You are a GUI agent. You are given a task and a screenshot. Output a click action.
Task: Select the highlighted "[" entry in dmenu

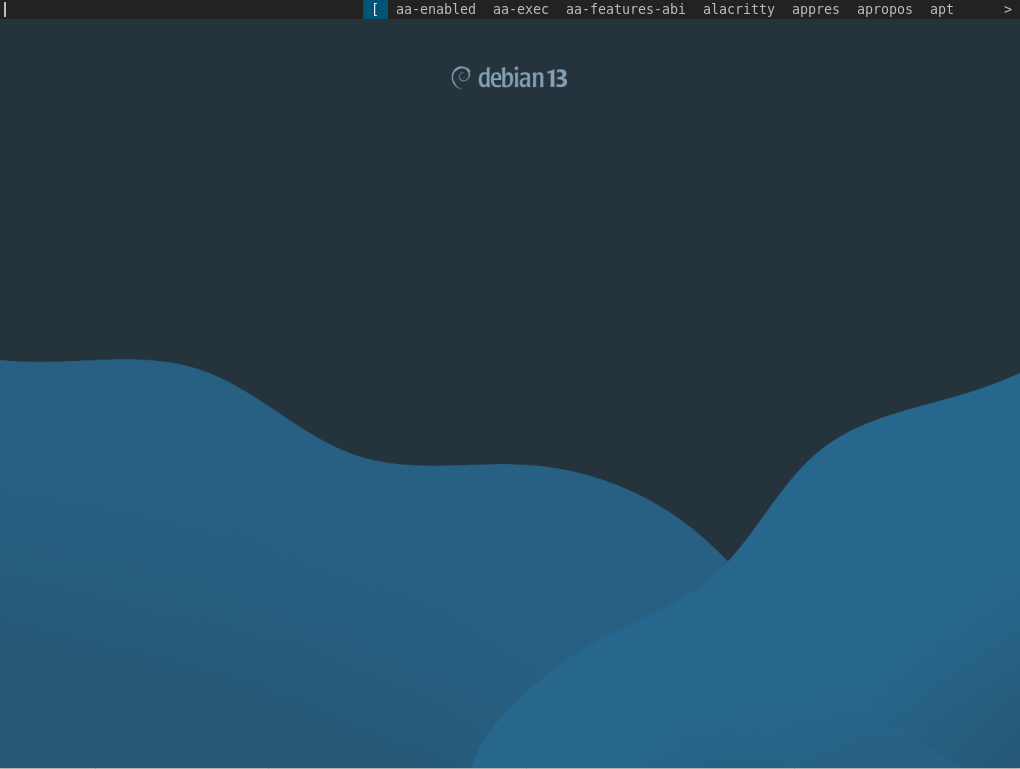375,9
